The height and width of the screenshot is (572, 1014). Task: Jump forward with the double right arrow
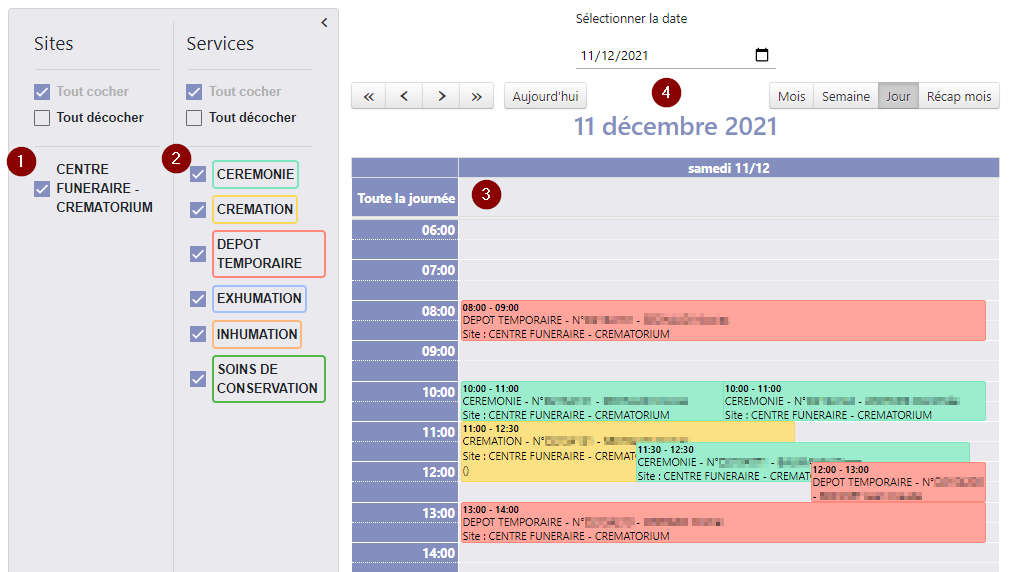(x=477, y=96)
